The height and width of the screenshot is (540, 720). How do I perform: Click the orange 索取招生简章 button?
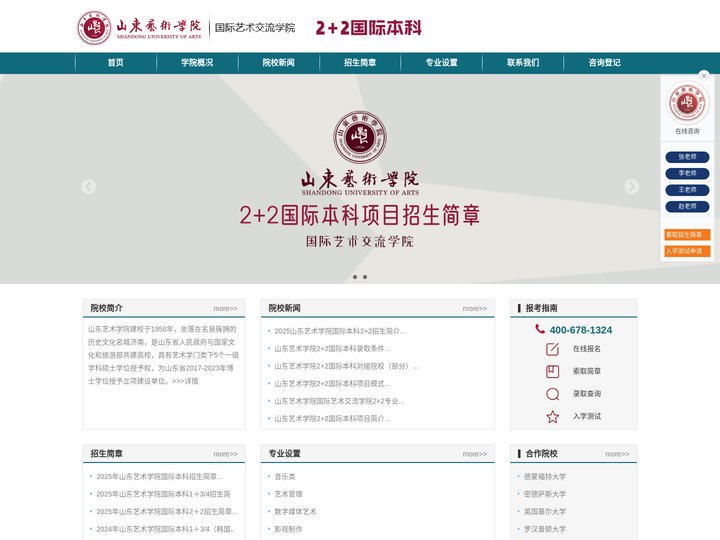(x=687, y=235)
